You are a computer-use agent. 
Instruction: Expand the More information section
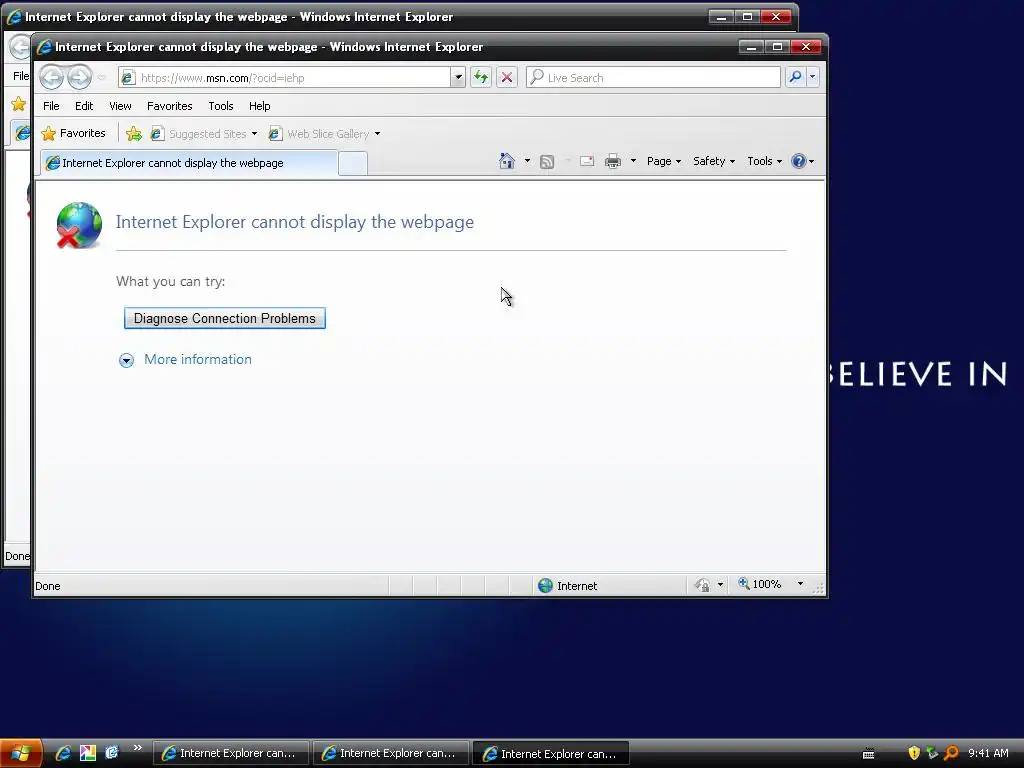126,360
